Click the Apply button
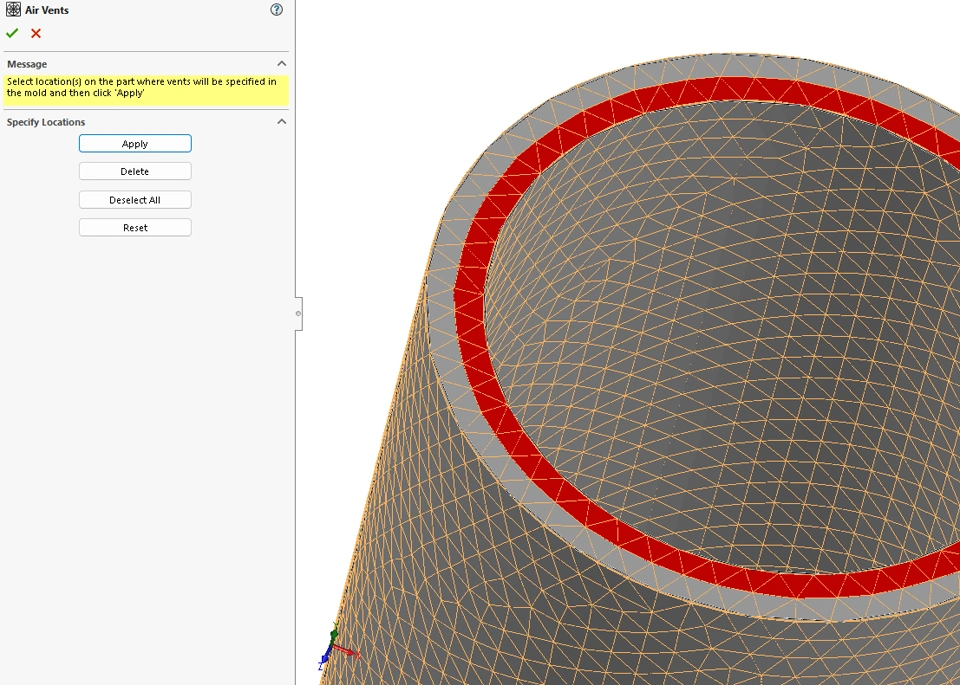Viewport: 960px width, 685px height. (135, 143)
